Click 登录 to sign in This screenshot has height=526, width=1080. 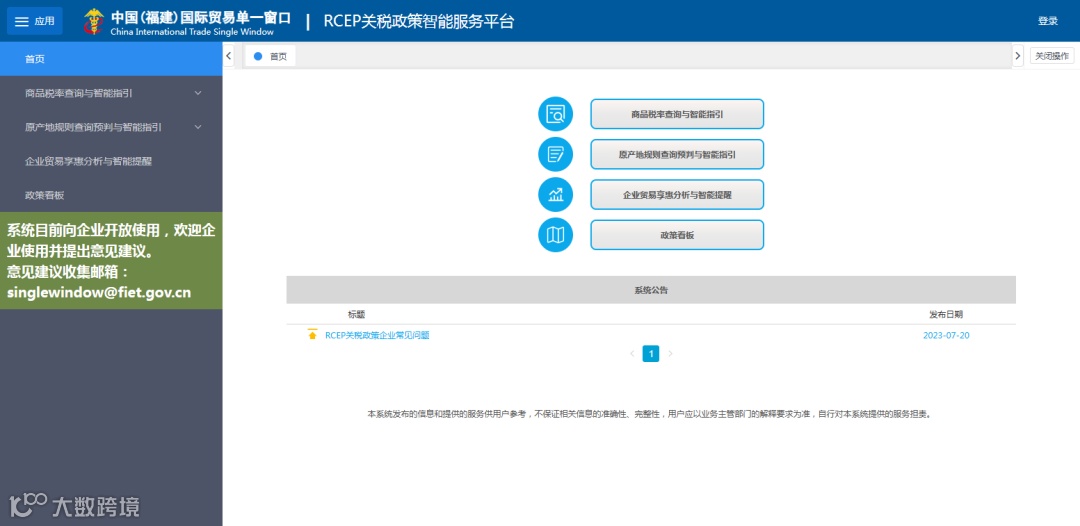[1048, 21]
